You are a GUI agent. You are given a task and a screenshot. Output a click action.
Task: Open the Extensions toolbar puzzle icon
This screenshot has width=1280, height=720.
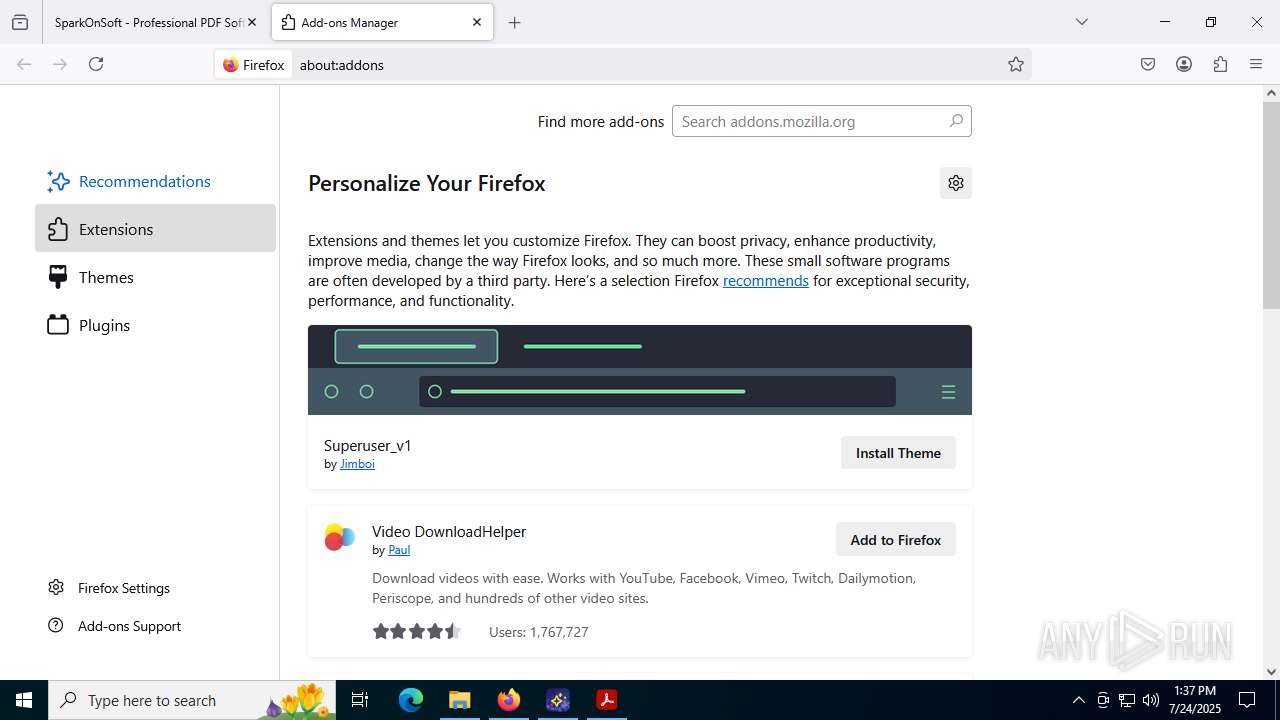click(1220, 64)
